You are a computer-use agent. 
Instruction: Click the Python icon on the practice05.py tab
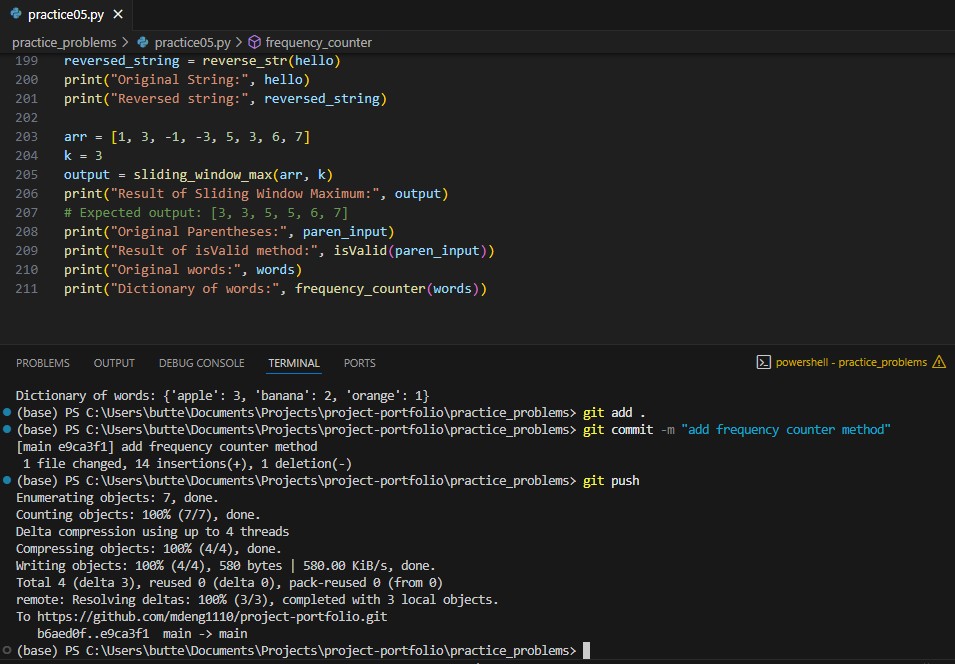coord(14,15)
